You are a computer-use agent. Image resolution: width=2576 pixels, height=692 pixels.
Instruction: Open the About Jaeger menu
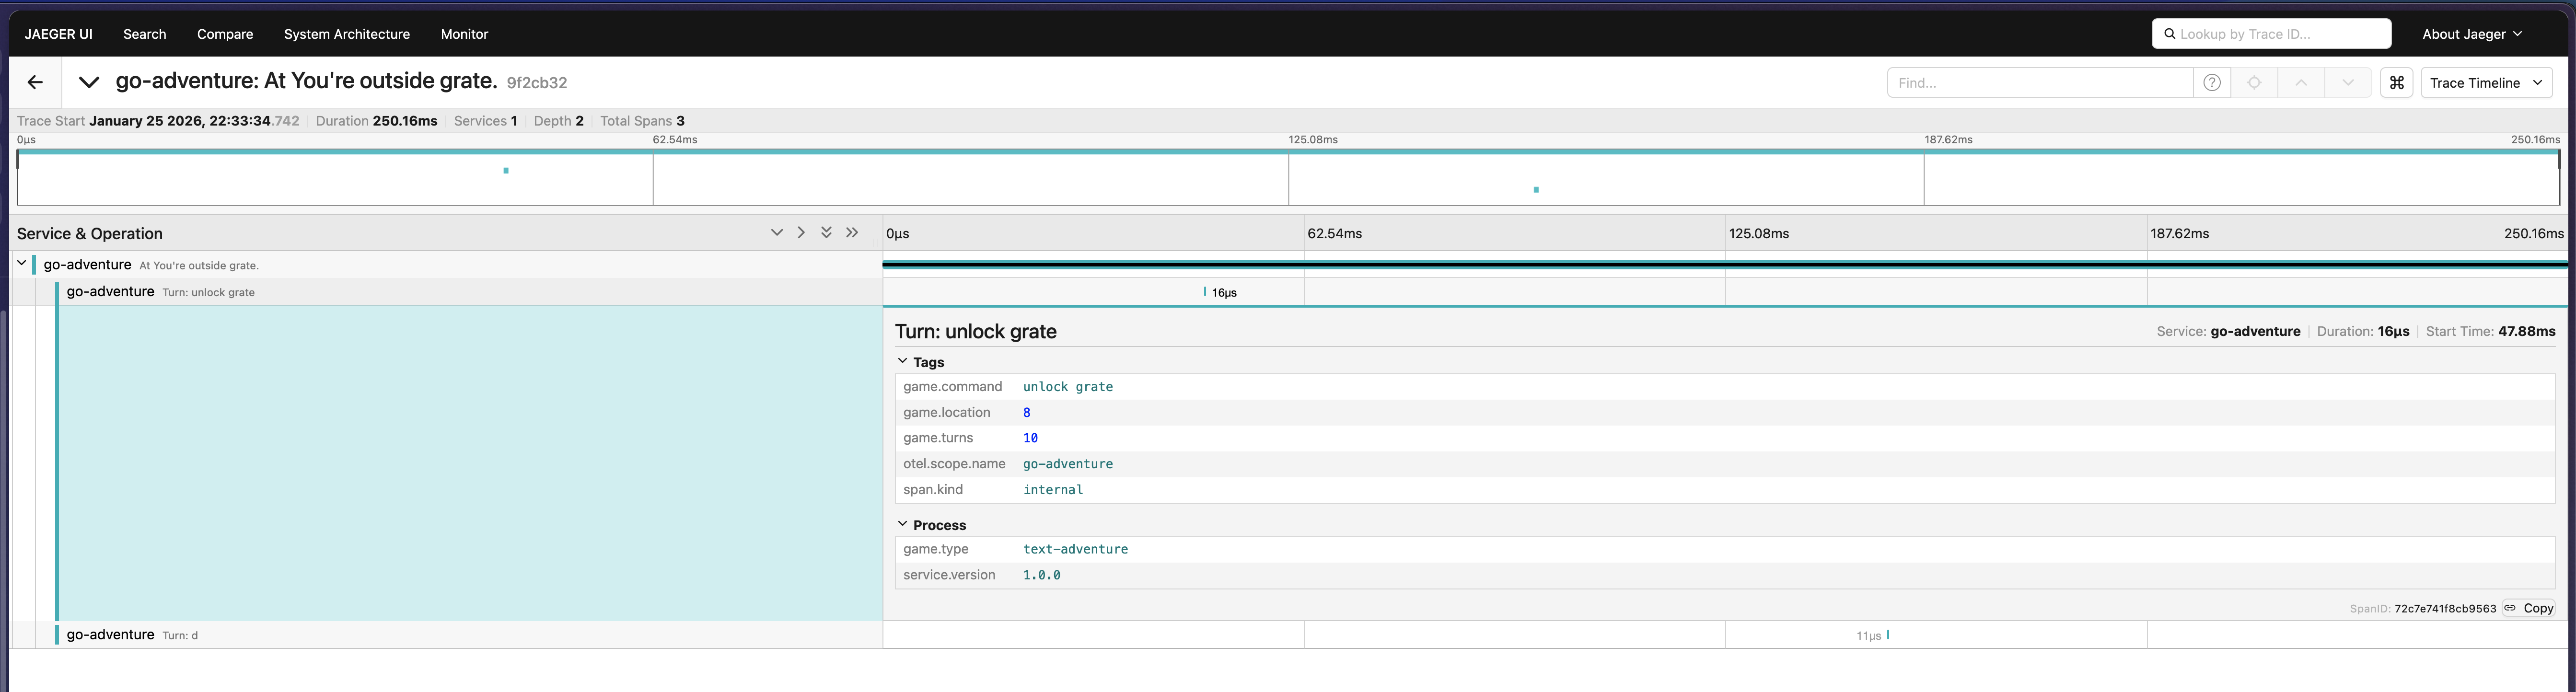(x=2471, y=34)
